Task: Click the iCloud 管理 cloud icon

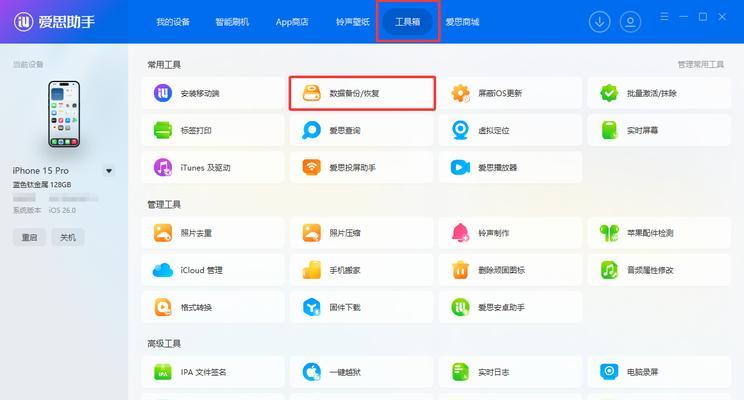Action: click(x=163, y=270)
